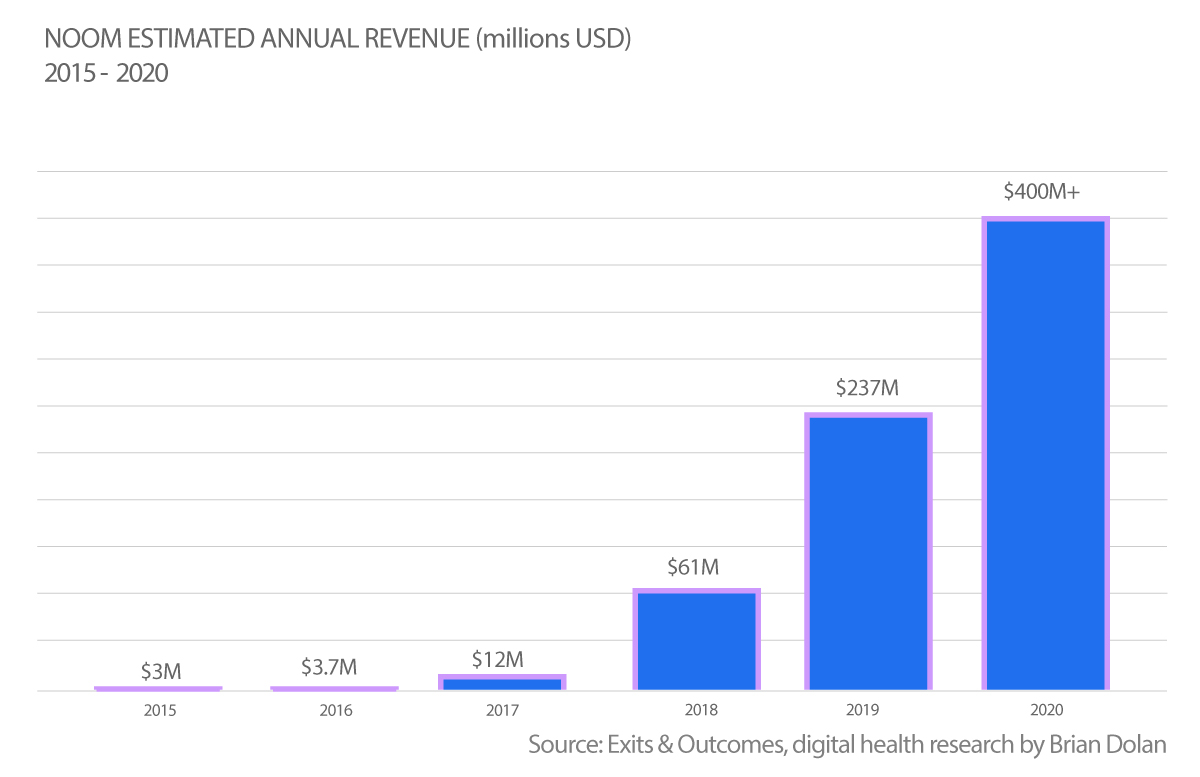The height and width of the screenshot is (777, 1200).
Task: Click the $237M value label
Action: coord(868,388)
